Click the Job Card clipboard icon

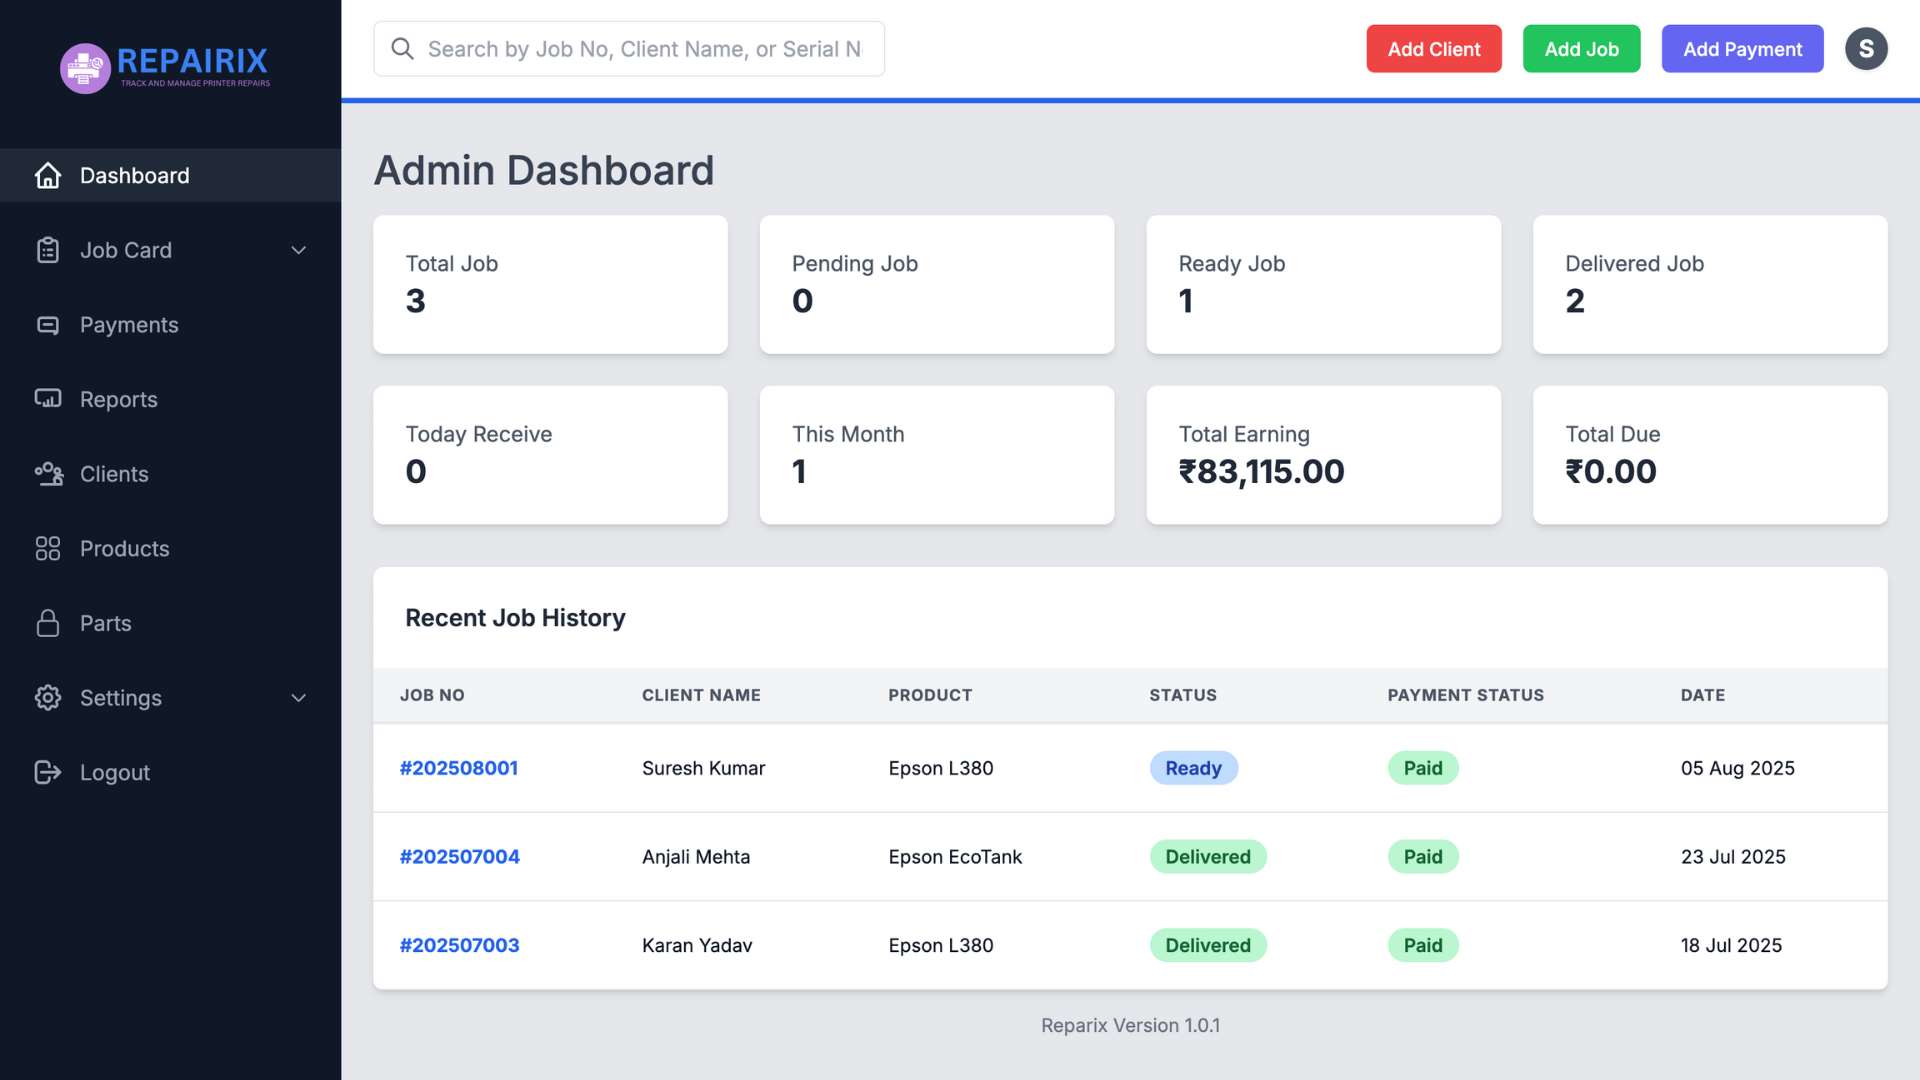click(x=49, y=250)
